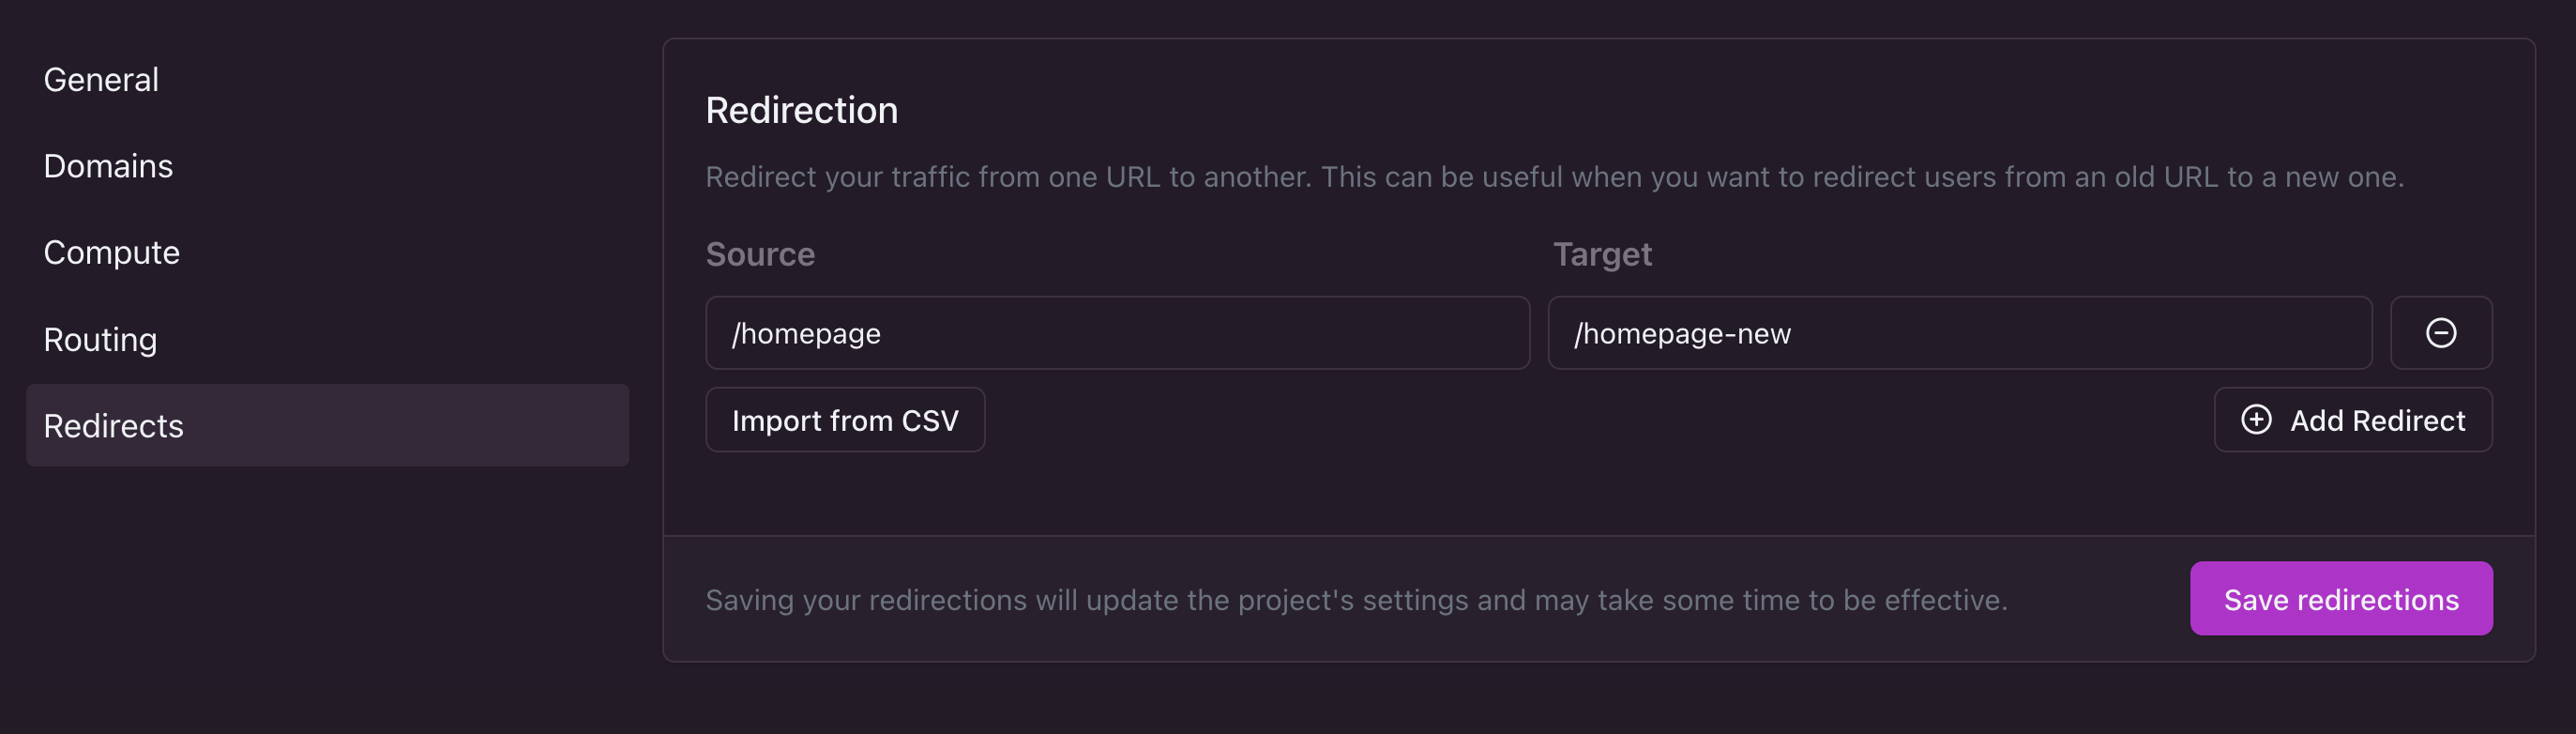Image resolution: width=2576 pixels, height=734 pixels.
Task: Click the Redirection section heading
Action: [x=802, y=110]
